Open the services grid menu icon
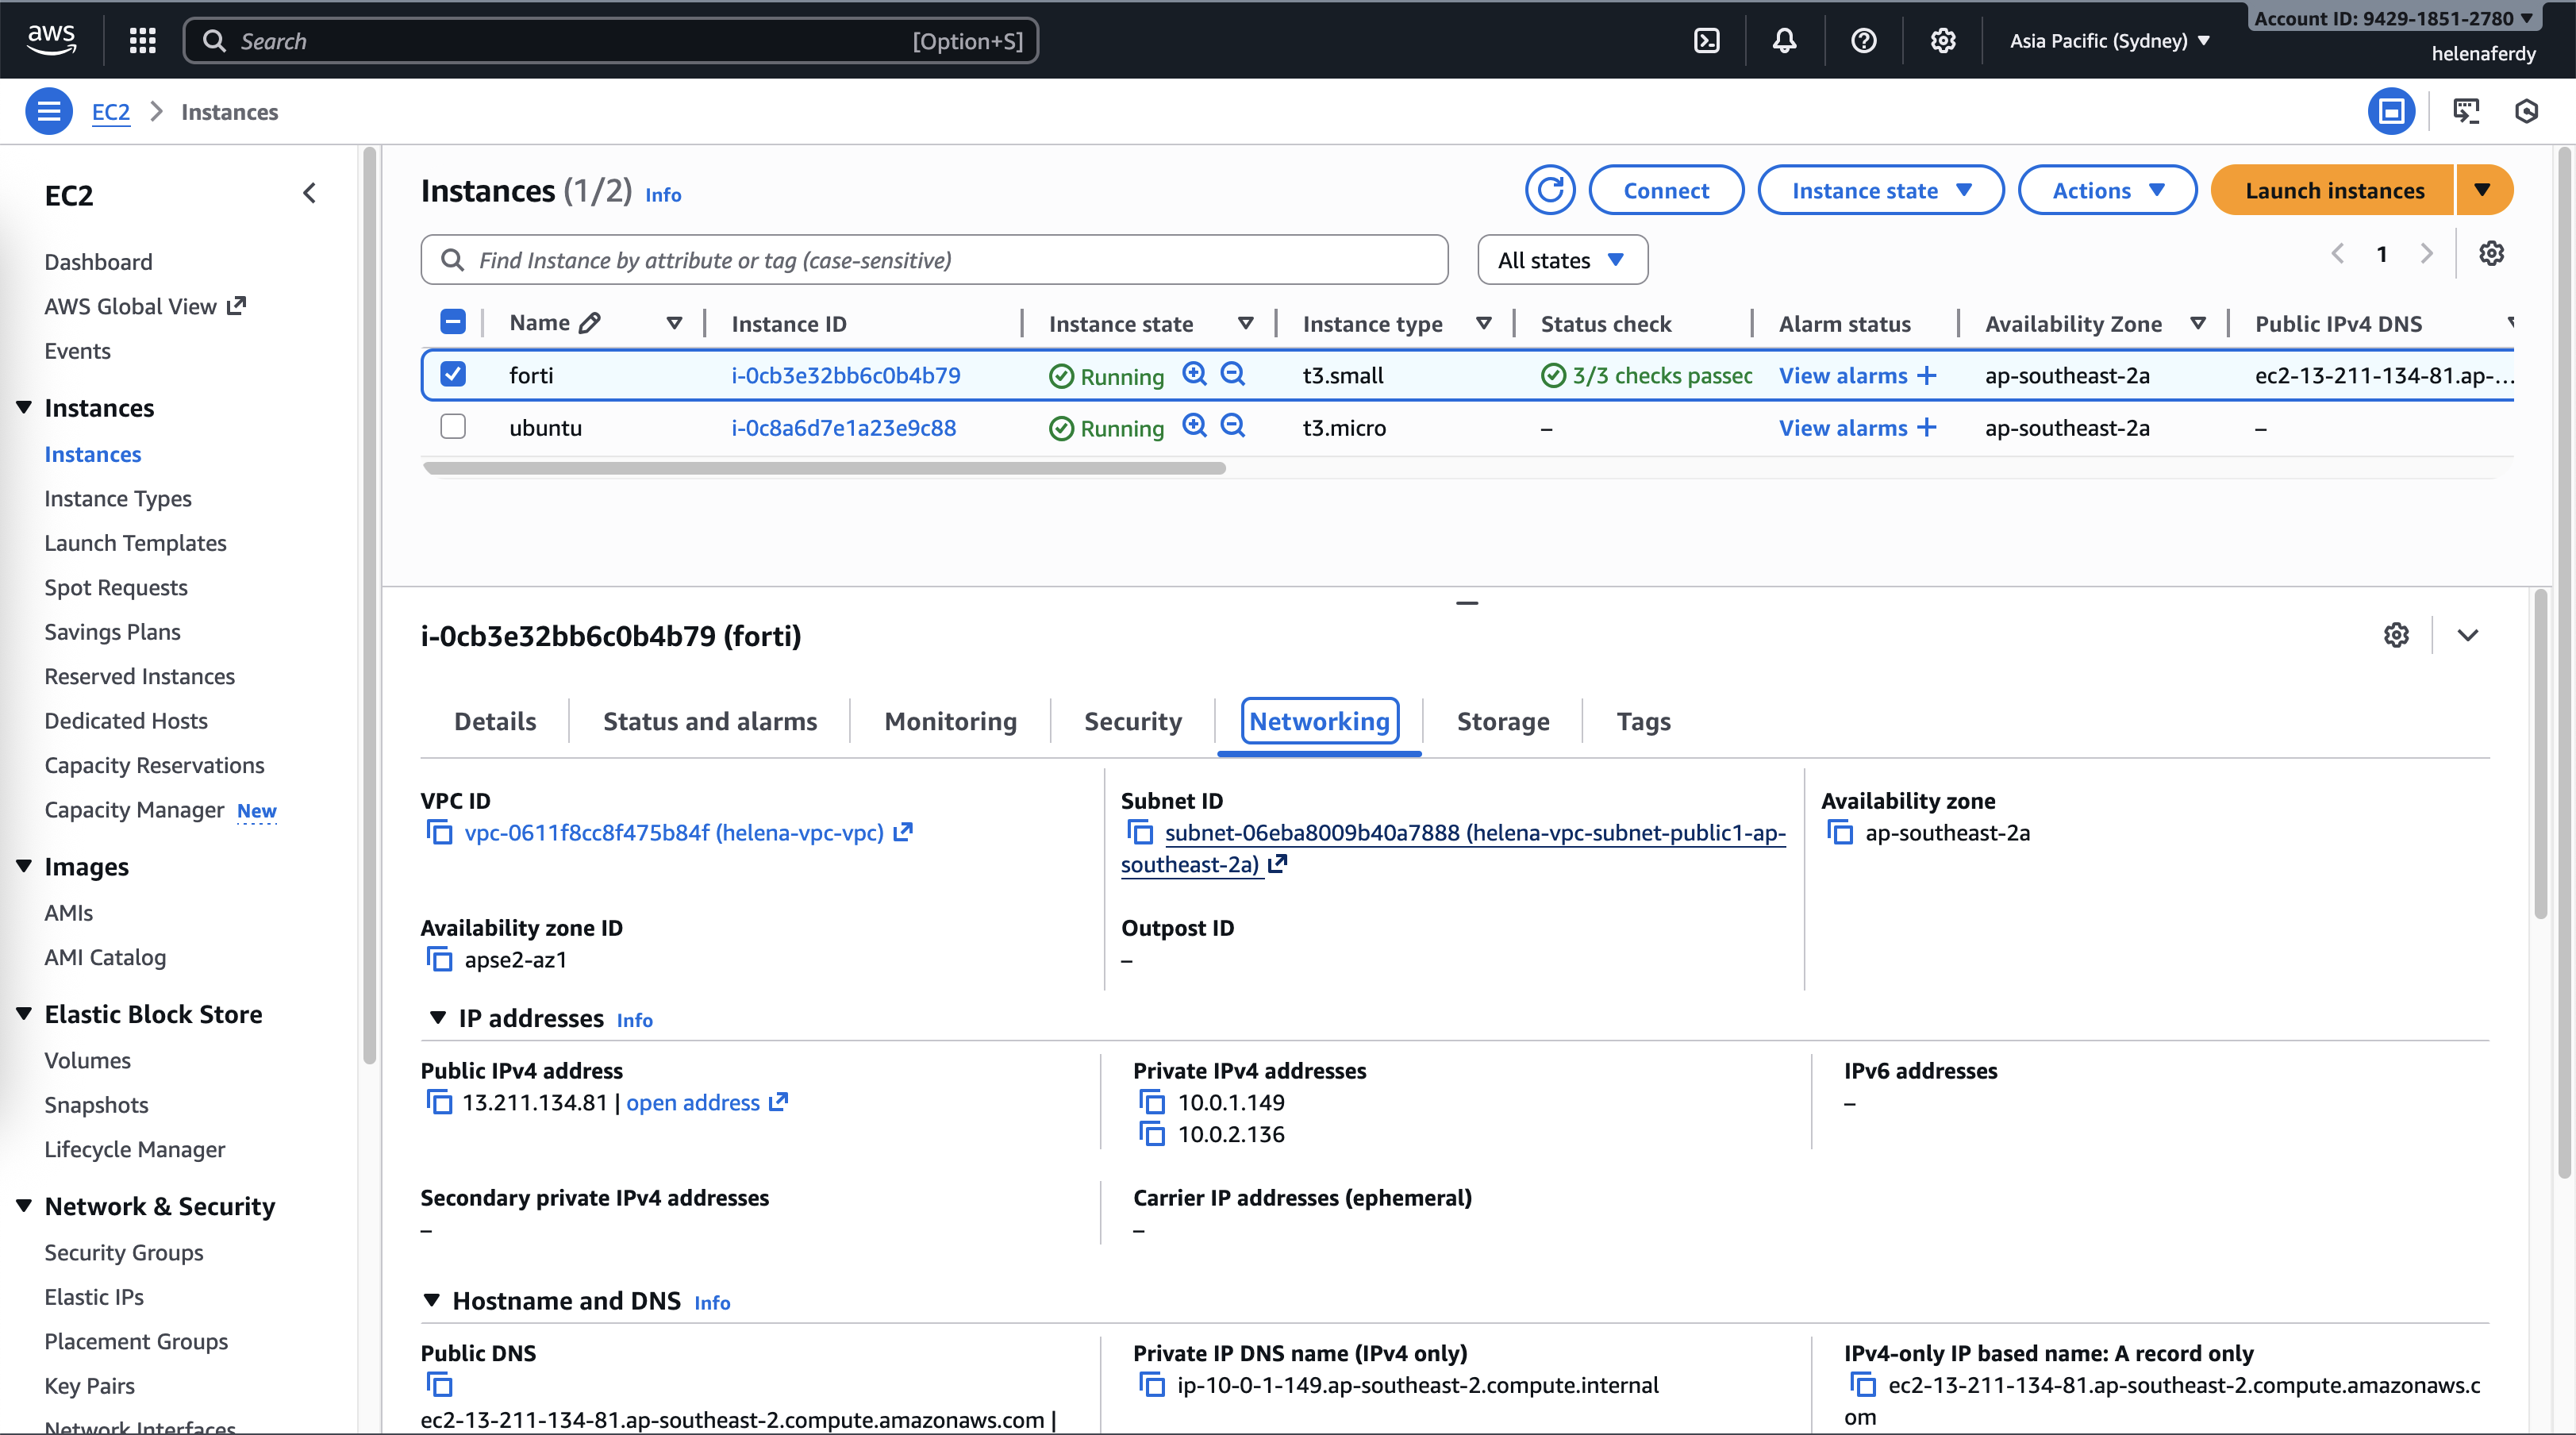Screen dimensions: 2576x1435 pyautogui.click(x=142, y=41)
